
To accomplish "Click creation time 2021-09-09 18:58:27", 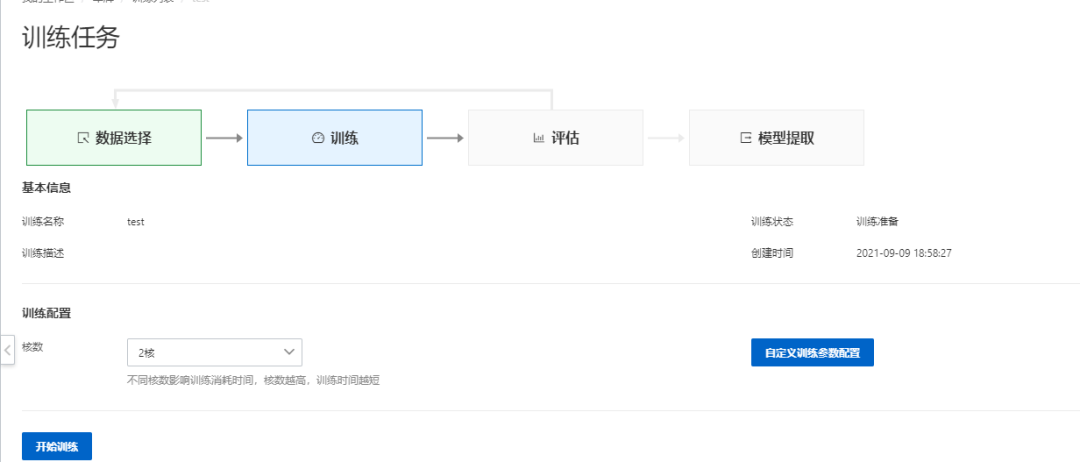I will [x=904, y=253].
